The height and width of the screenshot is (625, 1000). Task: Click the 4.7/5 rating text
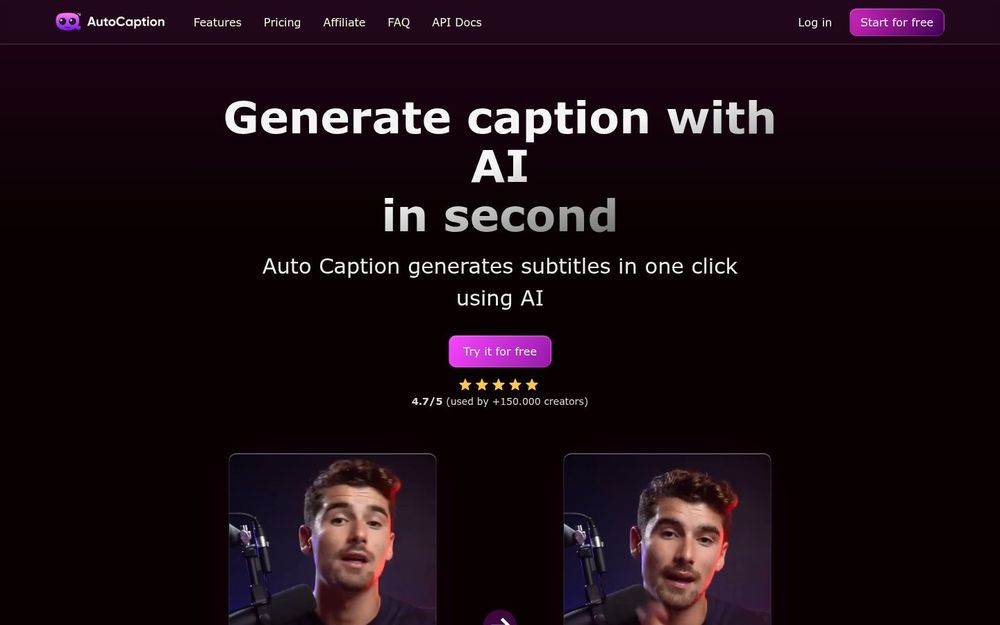click(x=427, y=401)
